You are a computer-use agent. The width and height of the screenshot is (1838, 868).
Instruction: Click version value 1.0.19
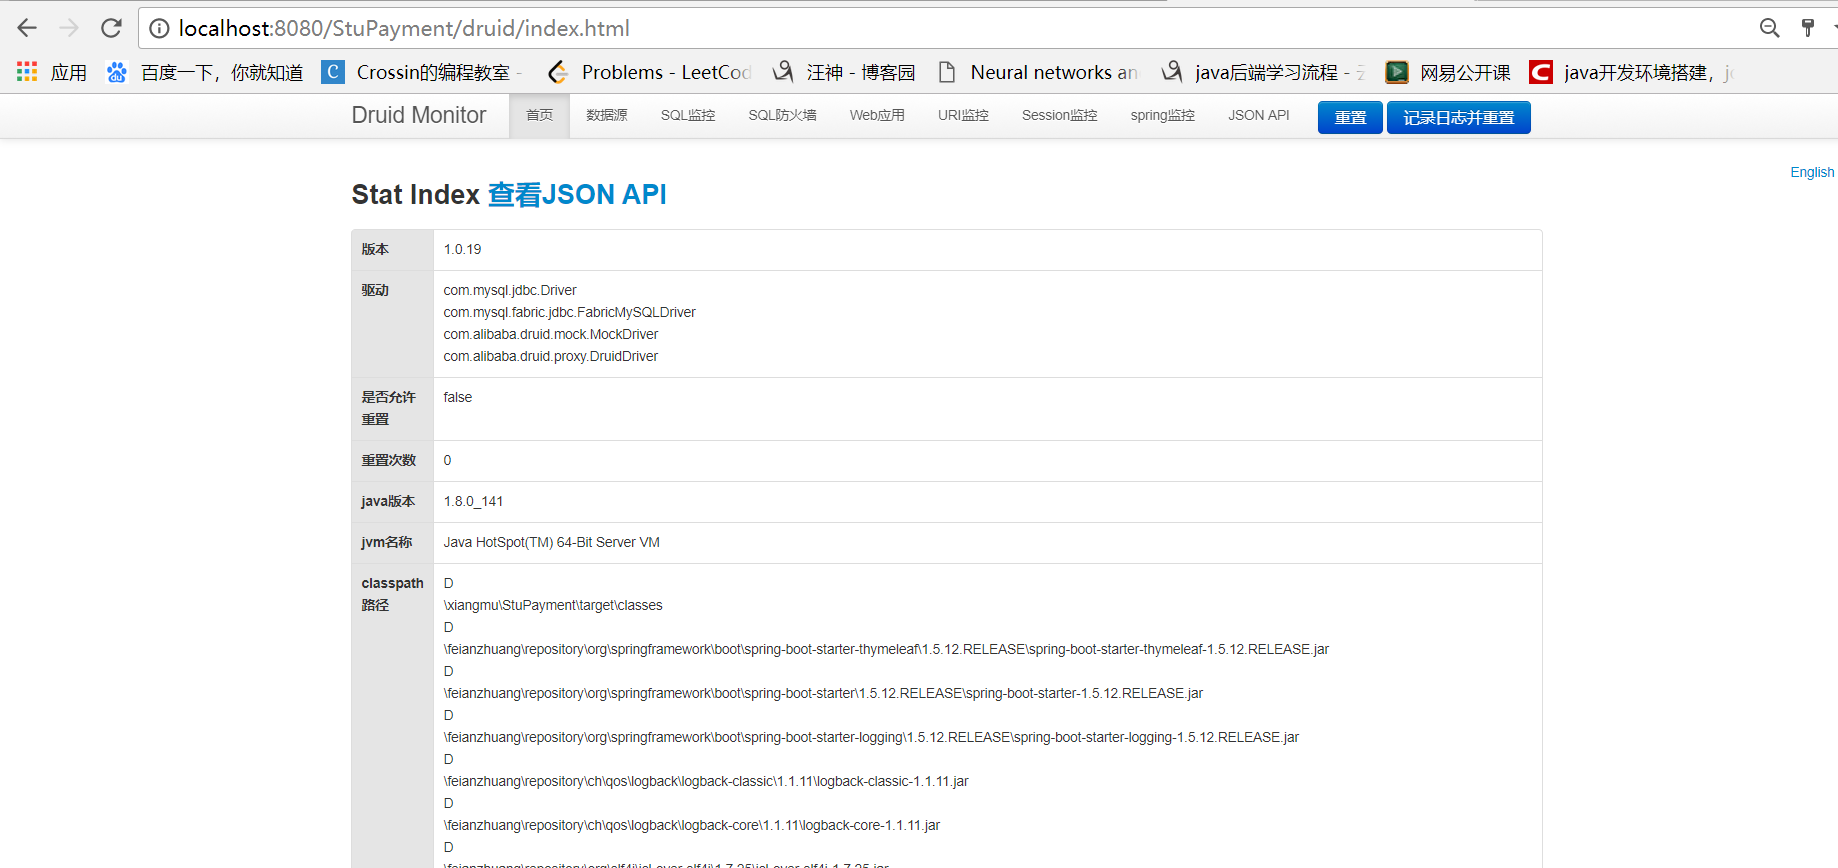[462, 249]
